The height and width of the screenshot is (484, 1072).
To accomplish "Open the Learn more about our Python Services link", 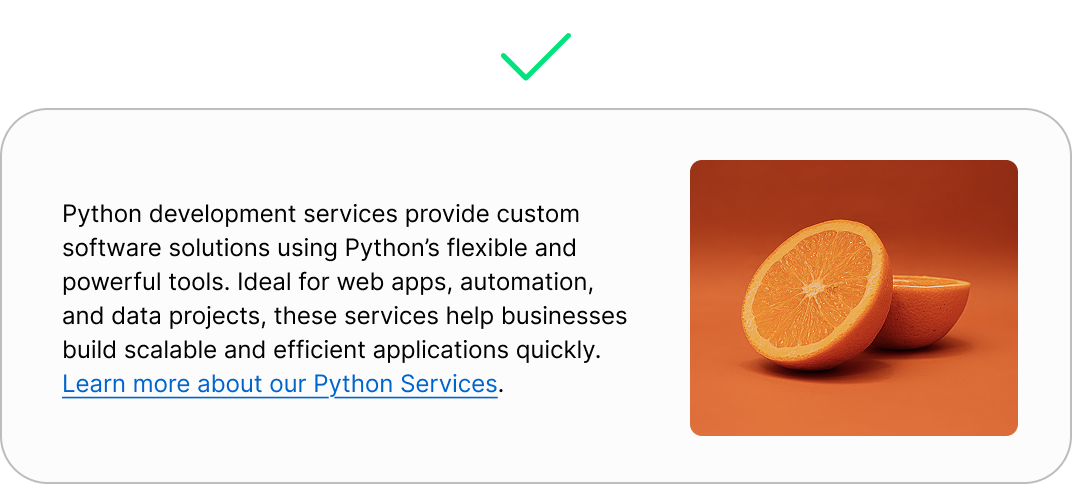I will tap(279, 384).
